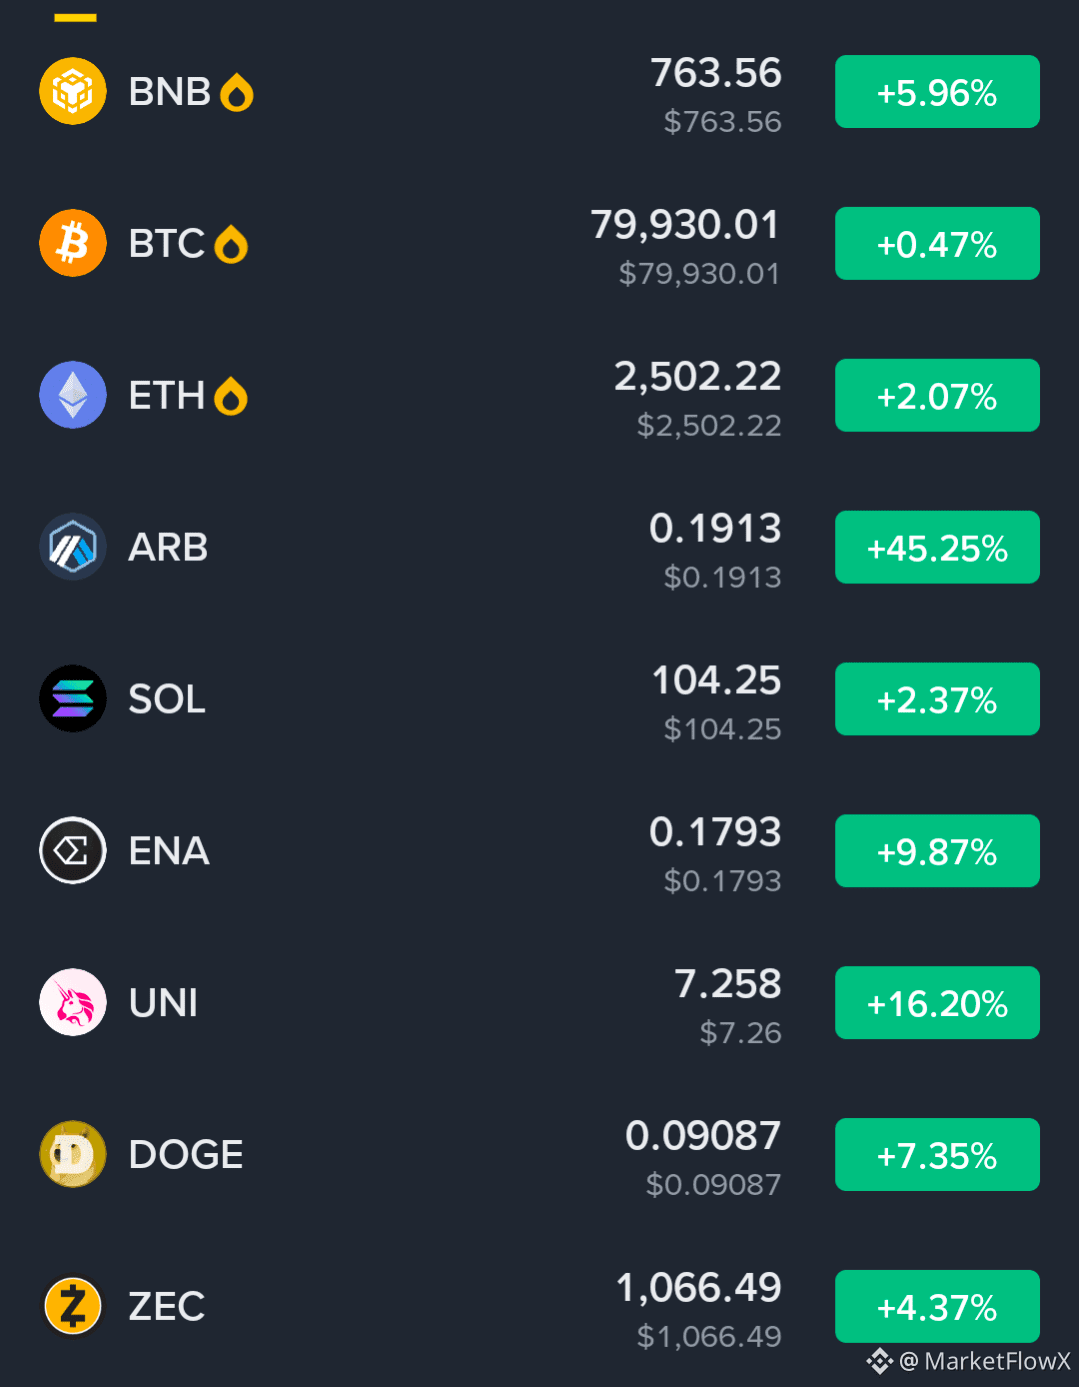Open the DOGE price 0.09087 row
1079x1387 pixels.
(x=539, y=1155)
